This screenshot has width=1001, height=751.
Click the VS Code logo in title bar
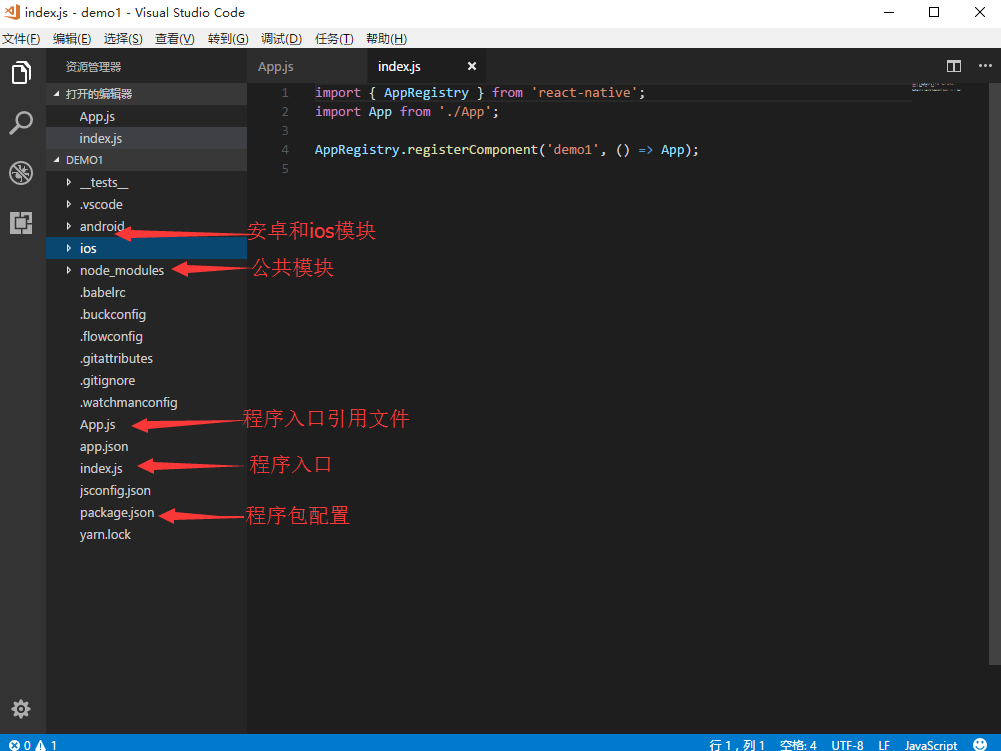[x=12, y=12]
